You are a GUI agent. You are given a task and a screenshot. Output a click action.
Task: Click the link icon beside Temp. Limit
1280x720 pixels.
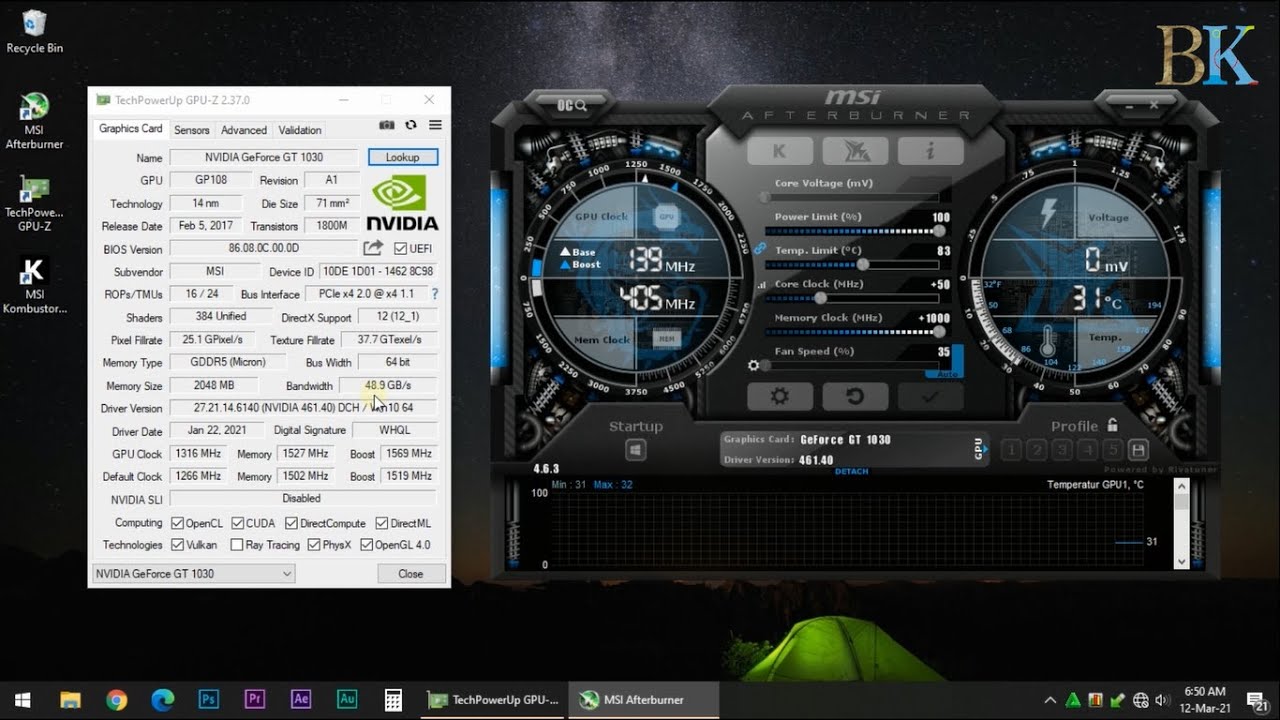(x=760, y=248)
